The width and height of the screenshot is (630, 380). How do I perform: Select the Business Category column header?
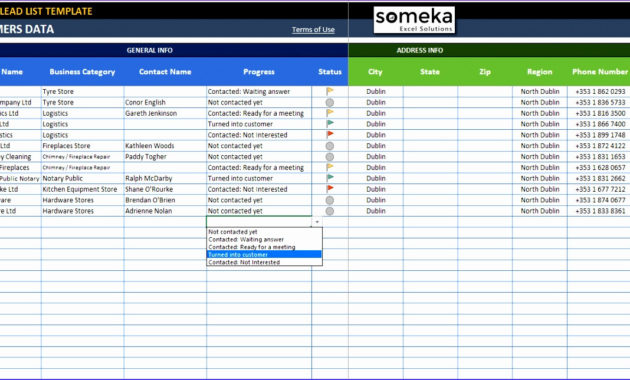[x=82, y=72]
